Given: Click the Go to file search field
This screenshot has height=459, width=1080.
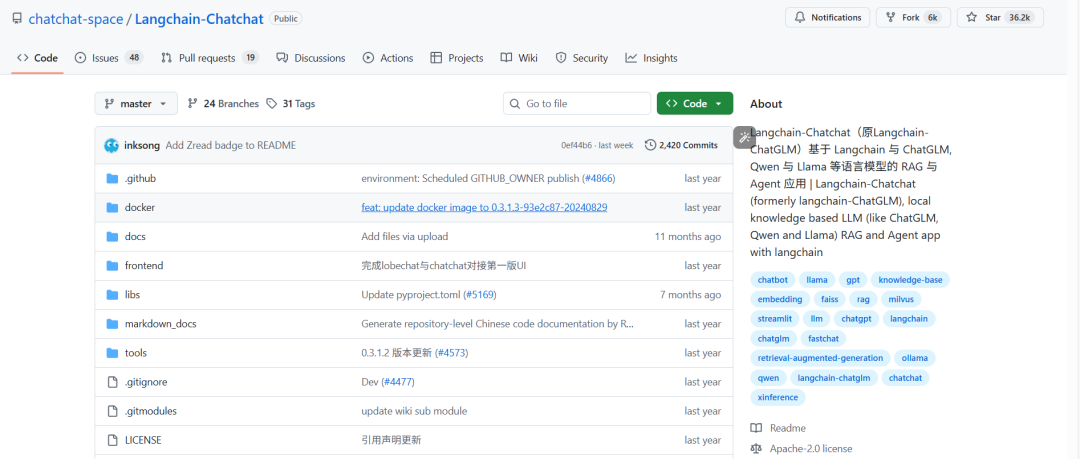Looking at the screenshot, I should coord(577,103).
